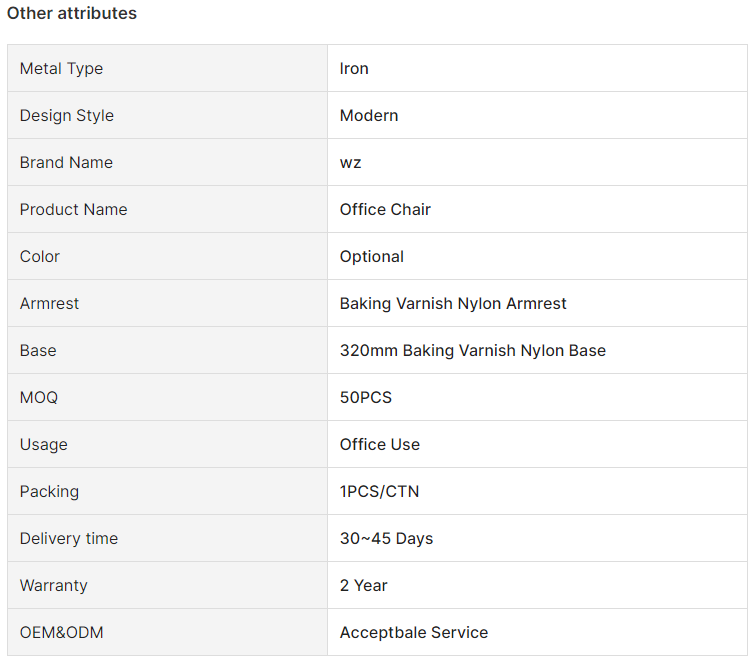Click the MOQ label cell

point(167,397)
